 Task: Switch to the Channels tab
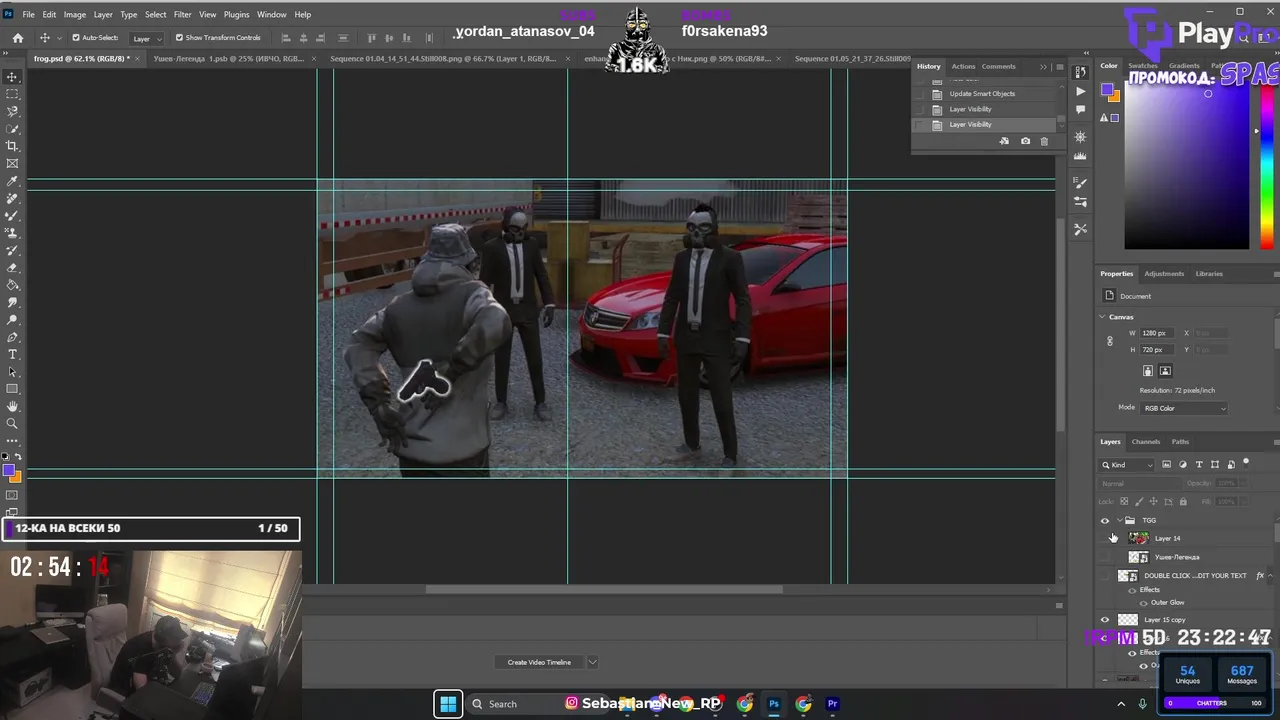coord(1146,442)
